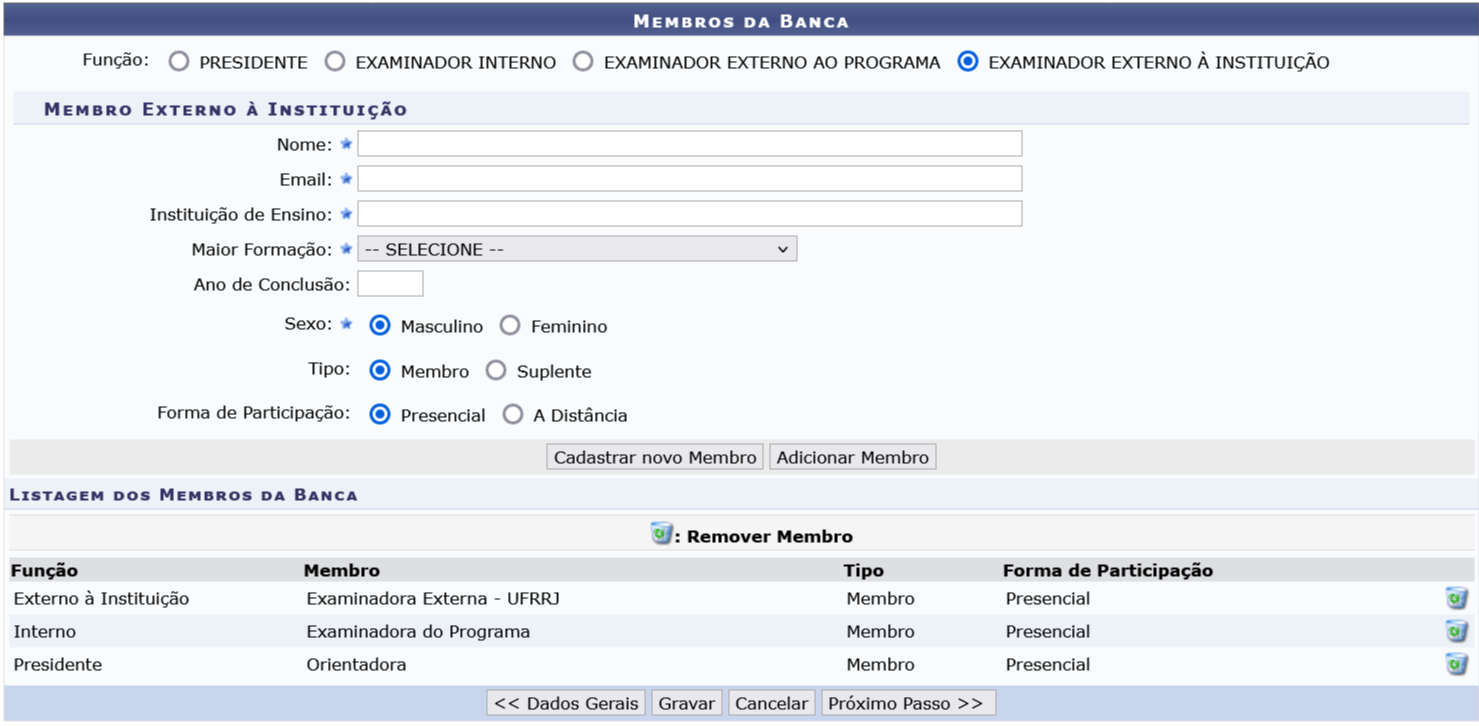1479x726 pixels.
Task: Go to Próximo Passo >>
Action: (908, 703)
